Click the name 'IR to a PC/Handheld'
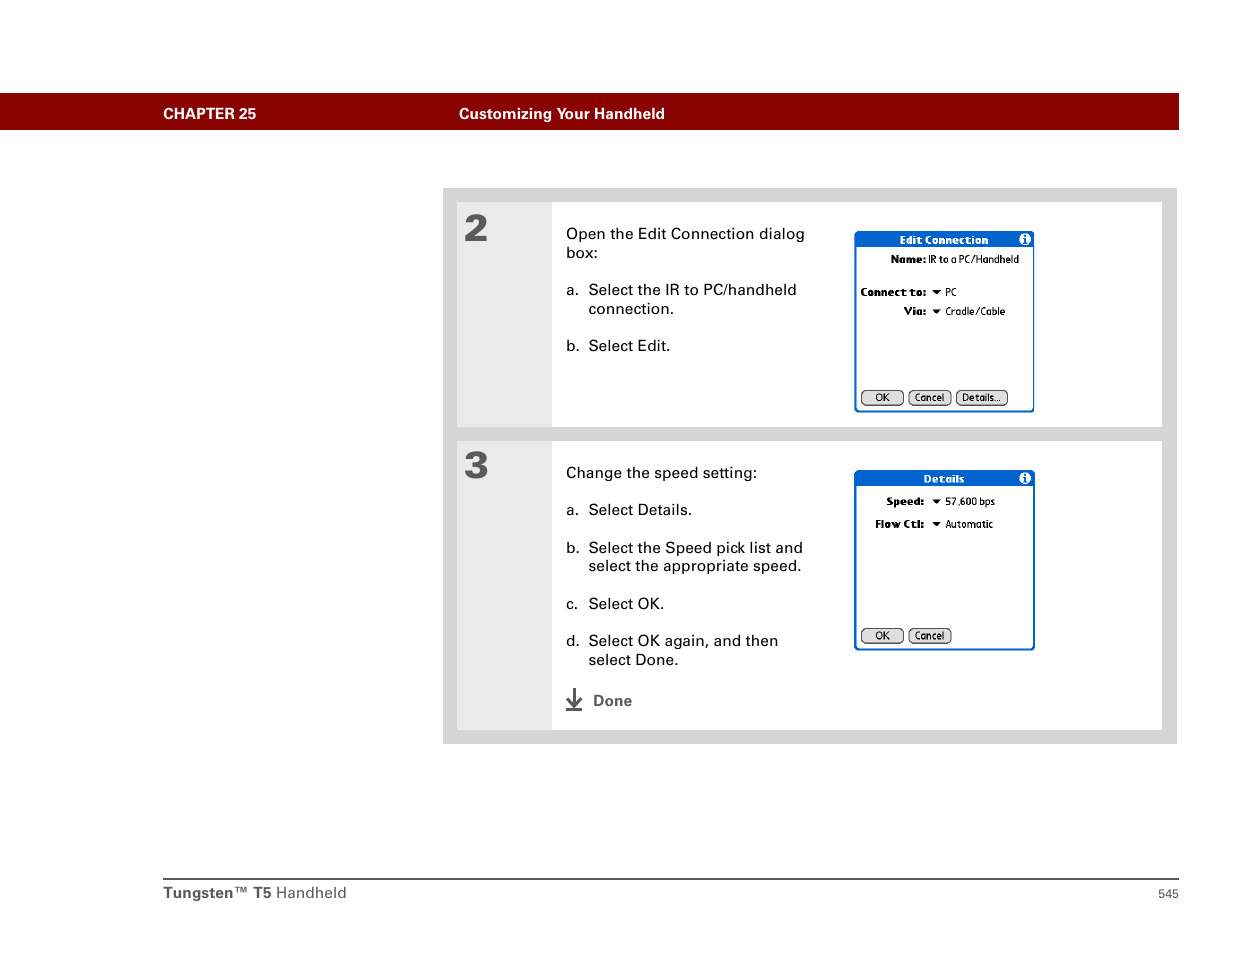 click(973, 260)
